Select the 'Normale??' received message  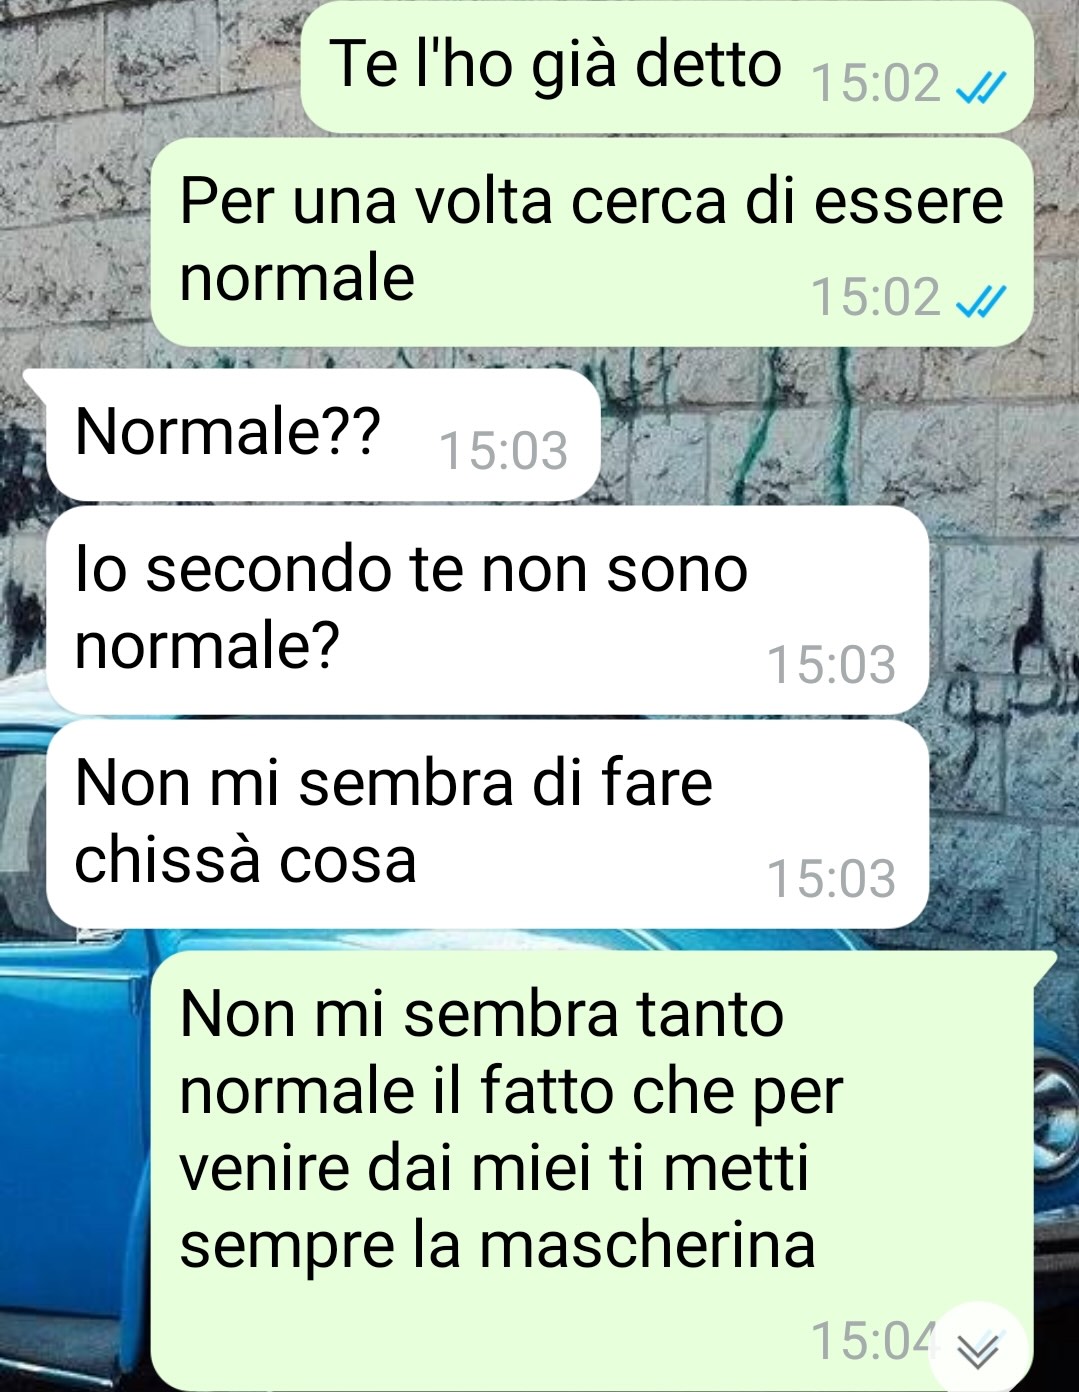click(322, 434)
